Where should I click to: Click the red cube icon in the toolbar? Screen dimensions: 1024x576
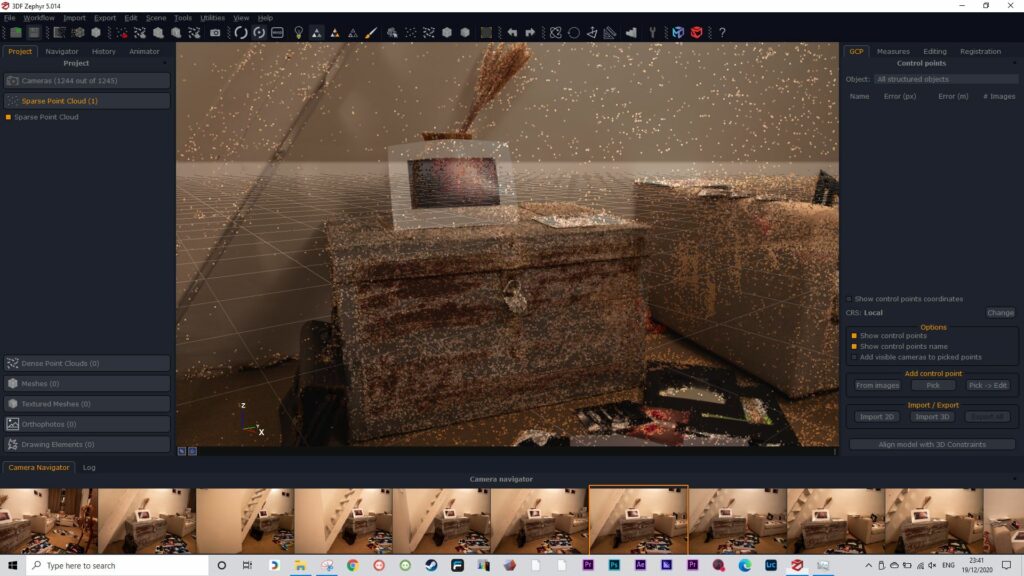point(696,33)
